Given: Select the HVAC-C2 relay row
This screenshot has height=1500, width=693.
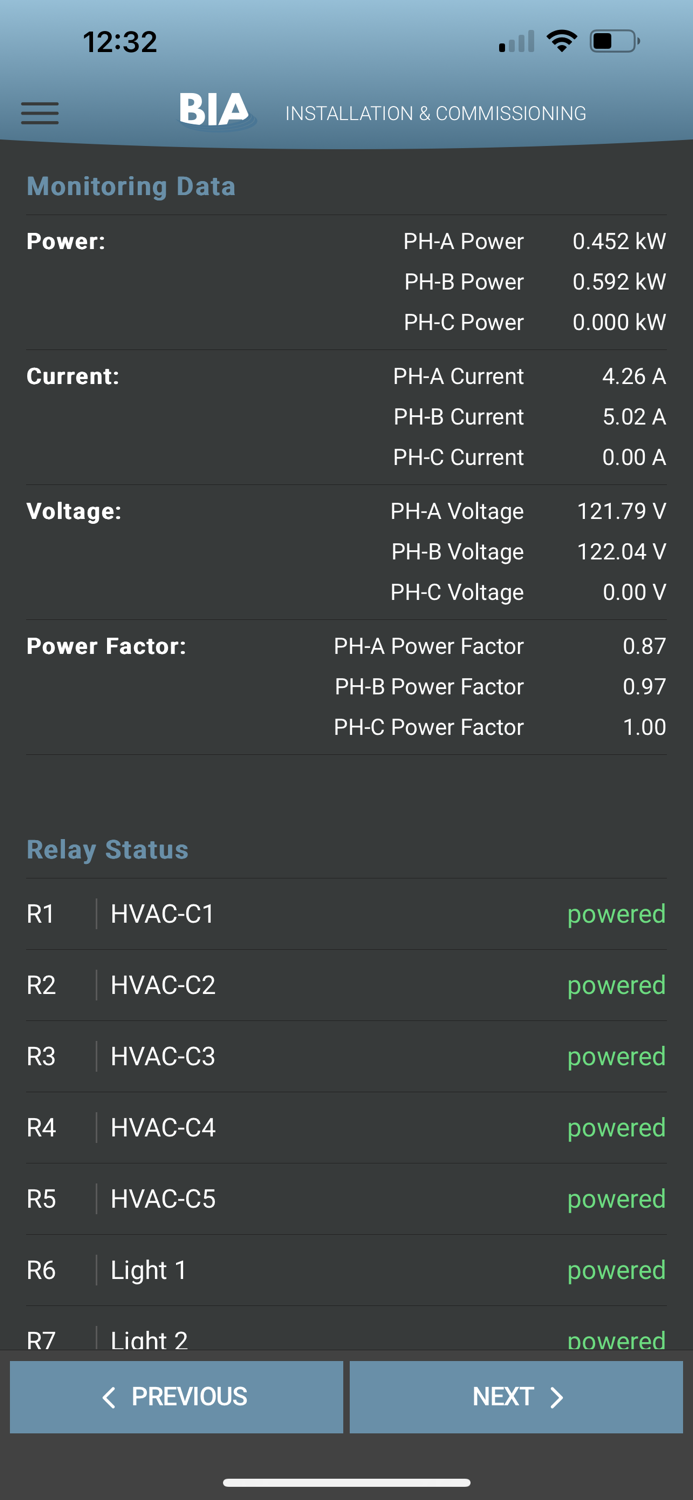Looking at the screenshot, I should (346, 985).
